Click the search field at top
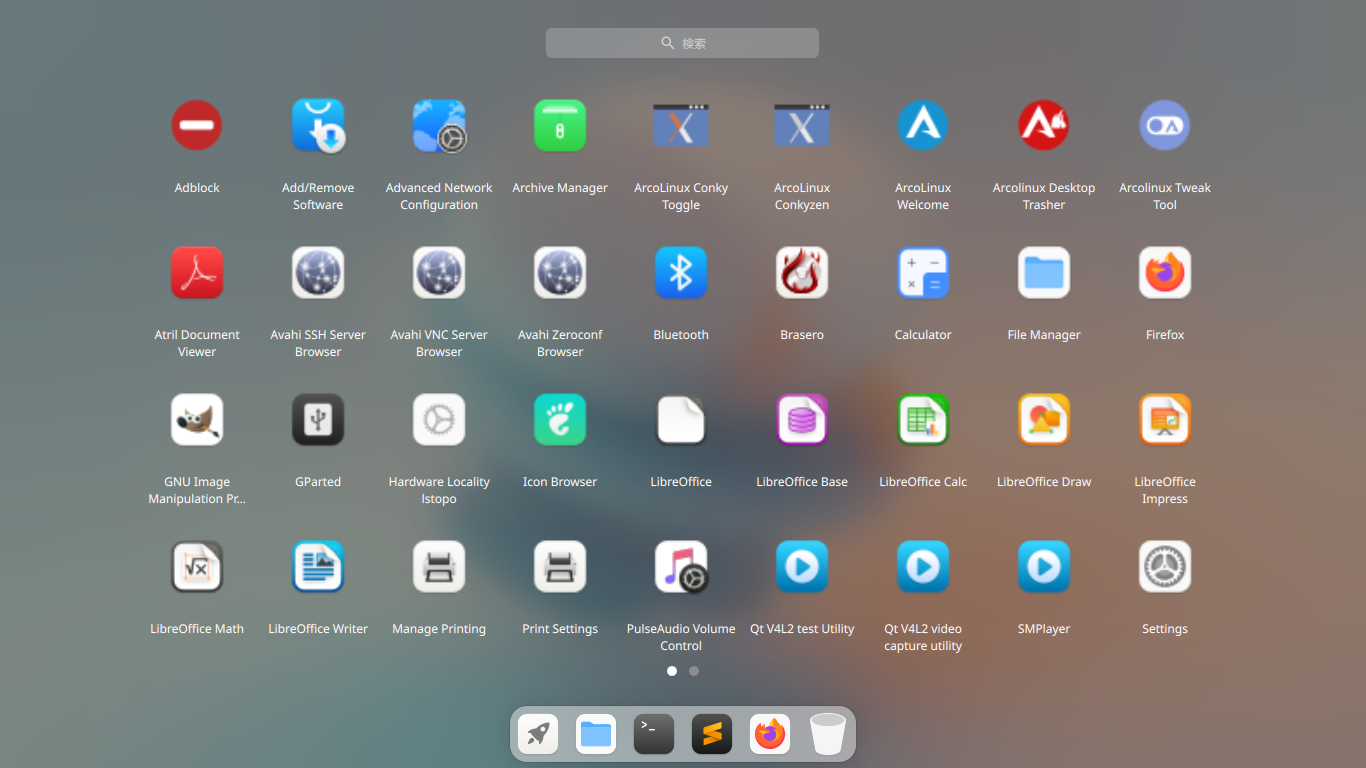1366x768 pixels. tap(682, 43)
